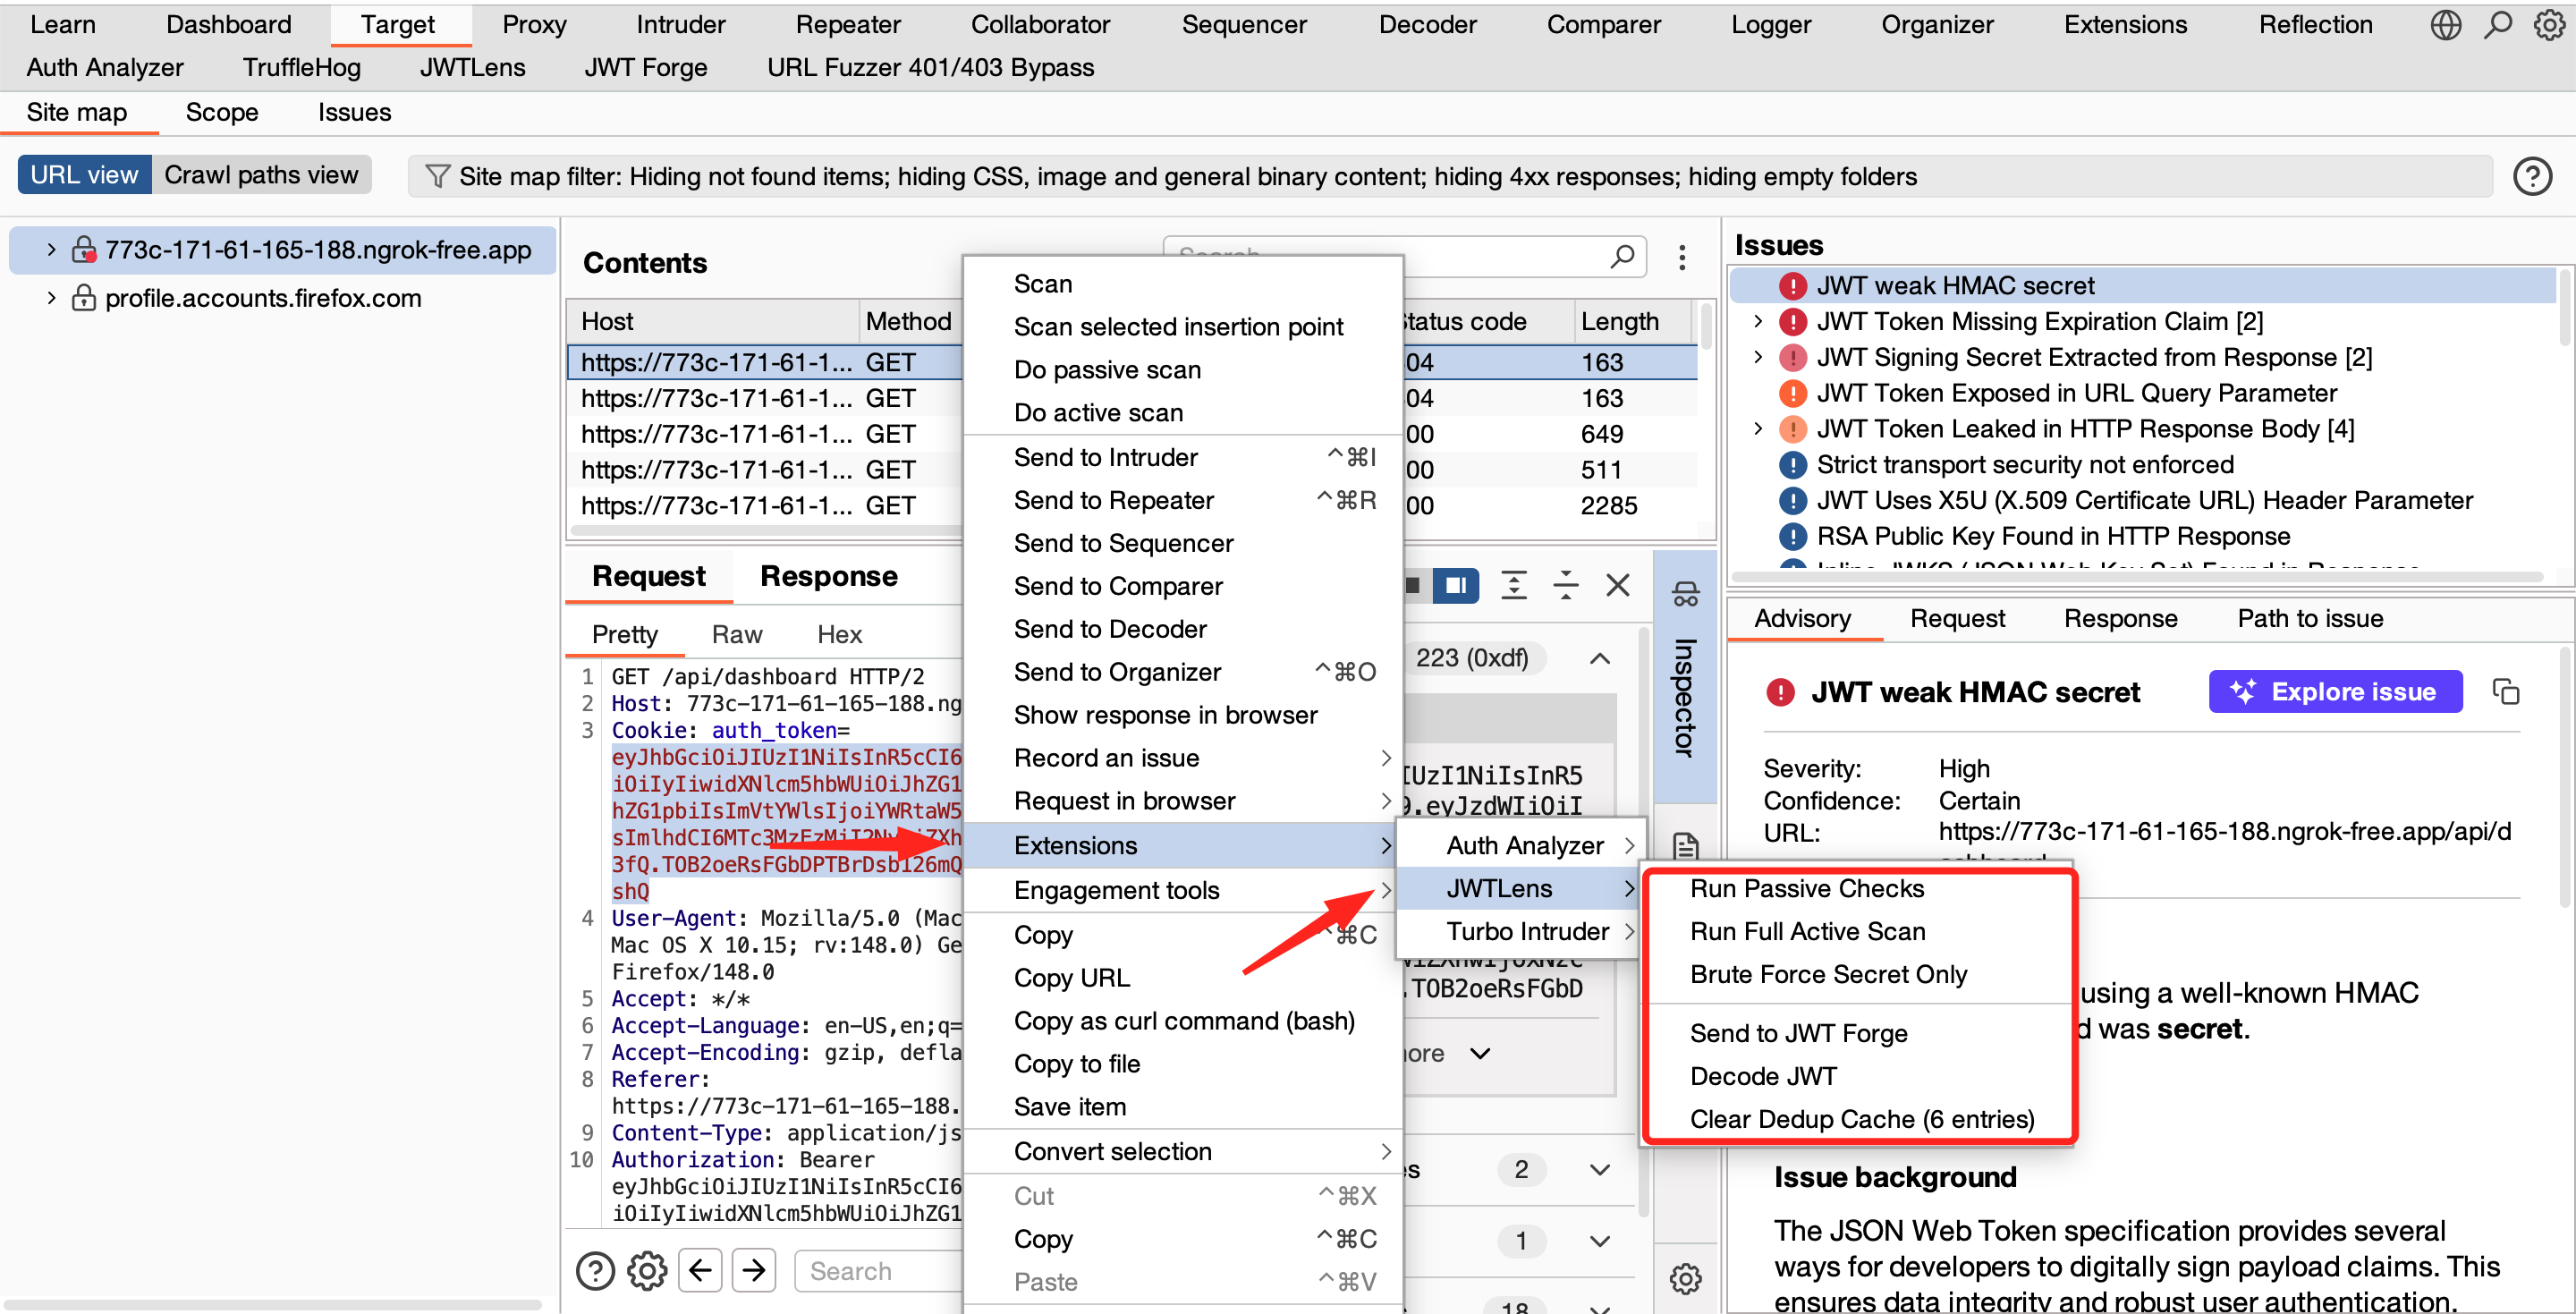This screenshot has width=2576, height=1314.
Task: Close the message editor with the X icon
Action: click(x=1618, y=585)
